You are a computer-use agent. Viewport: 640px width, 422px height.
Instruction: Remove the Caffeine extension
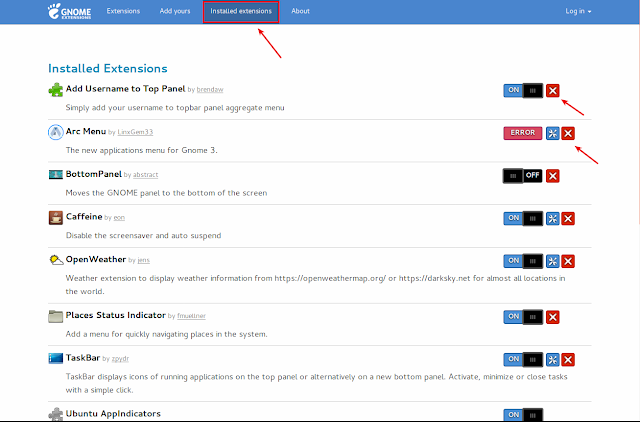click(x=568, y=219)
